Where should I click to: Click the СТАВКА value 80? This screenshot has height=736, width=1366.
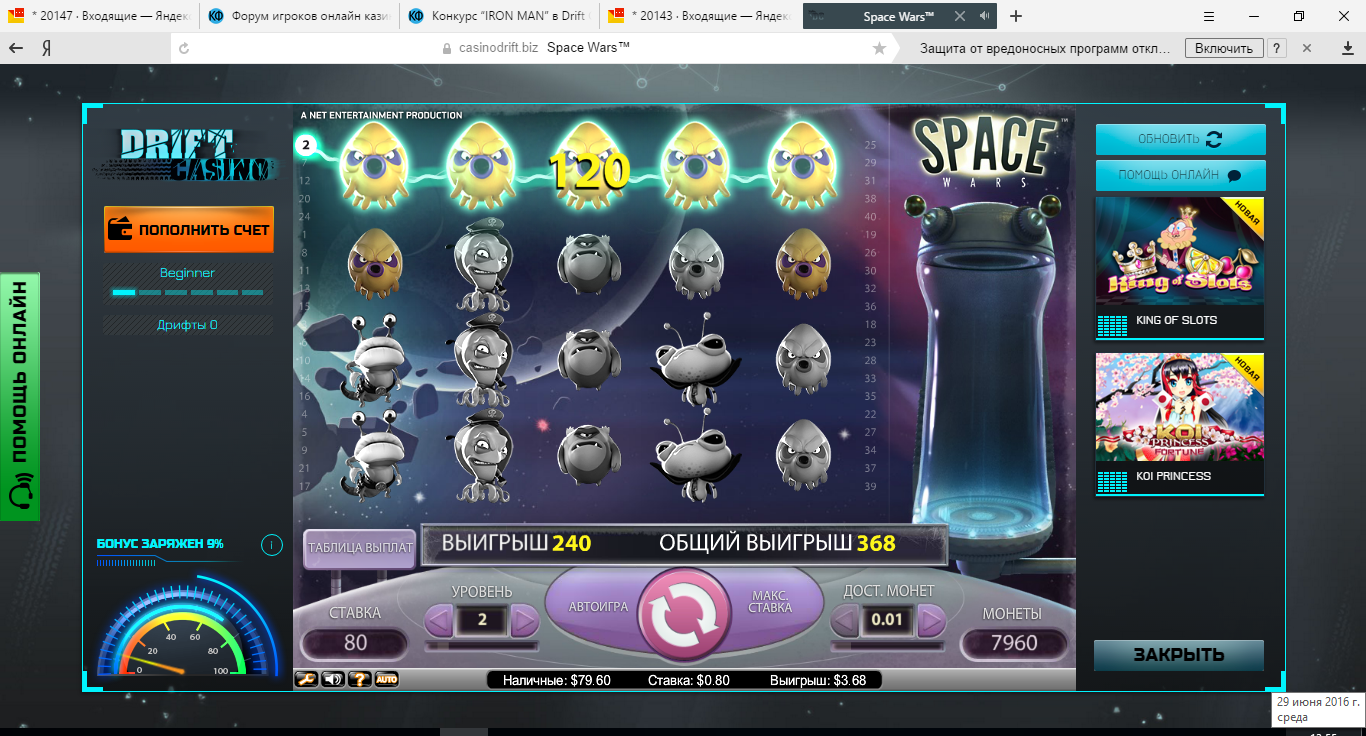[x=355, y=643]
